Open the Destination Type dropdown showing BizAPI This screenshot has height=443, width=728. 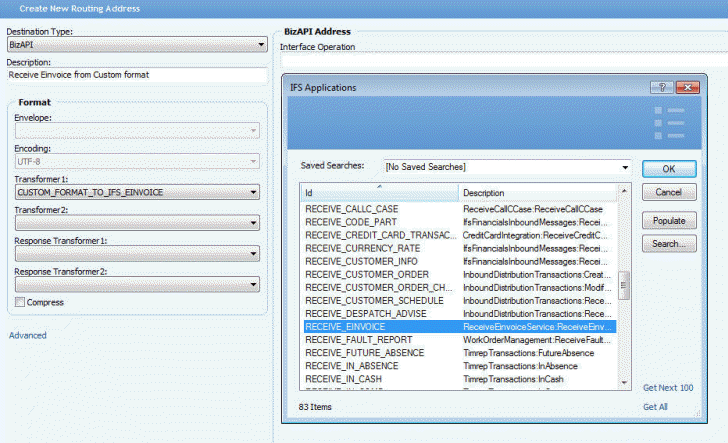137,45
